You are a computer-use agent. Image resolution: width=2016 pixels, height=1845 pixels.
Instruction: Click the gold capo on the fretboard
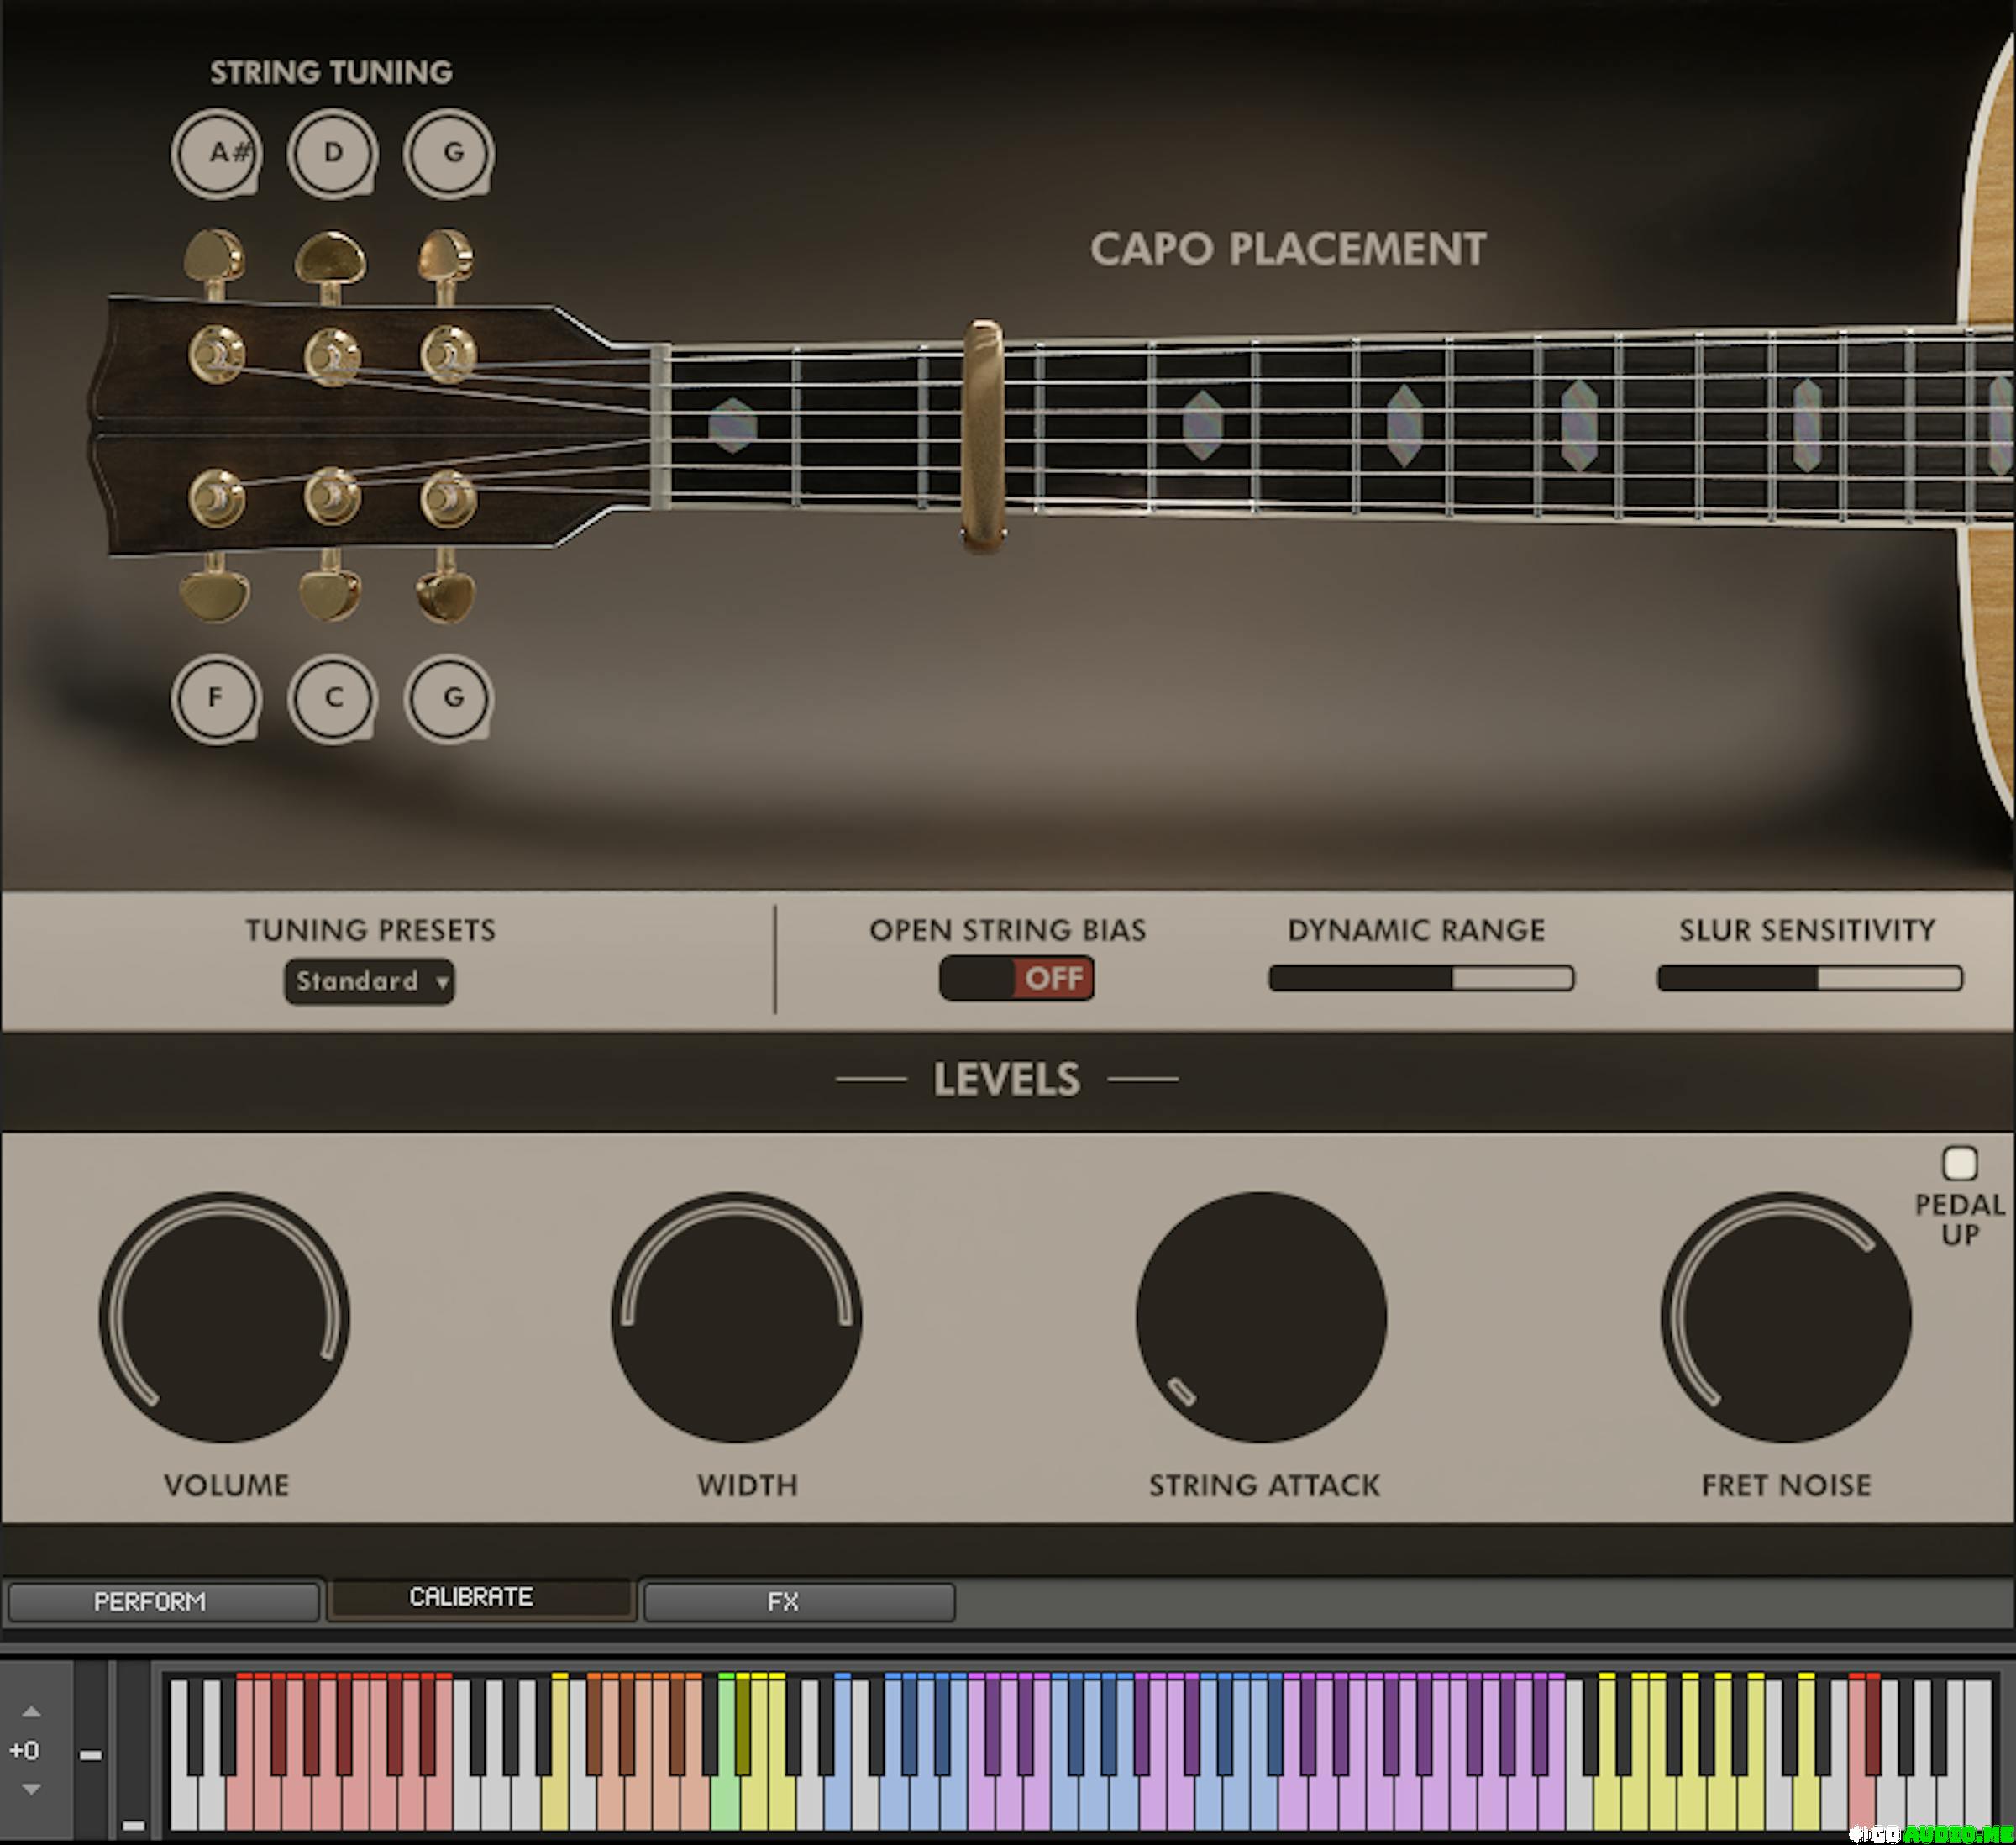pyautogui.click(x=982, y=436)
